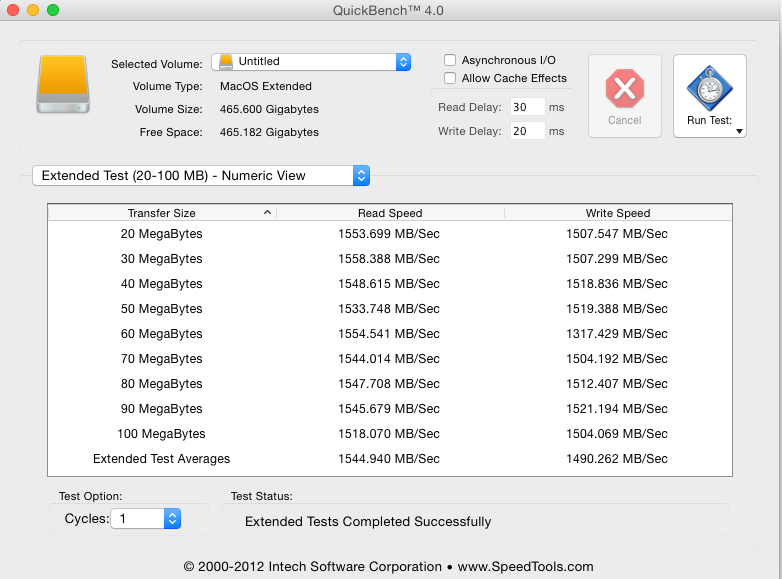Click the yellow minimize window button
782x579 pixels.
(x=33, y=10)
